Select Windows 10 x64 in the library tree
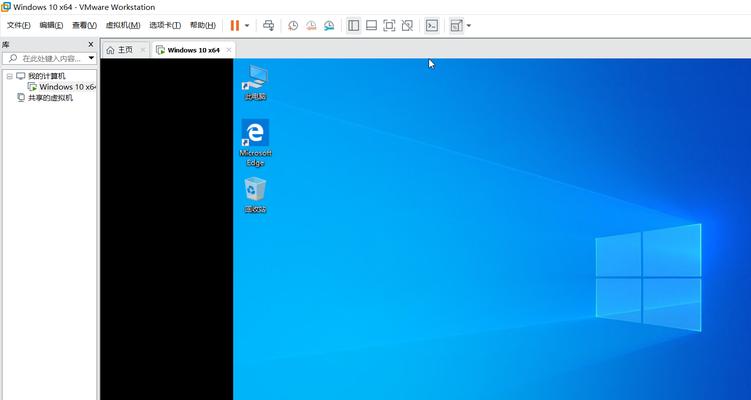 click(x=62, y=87)
